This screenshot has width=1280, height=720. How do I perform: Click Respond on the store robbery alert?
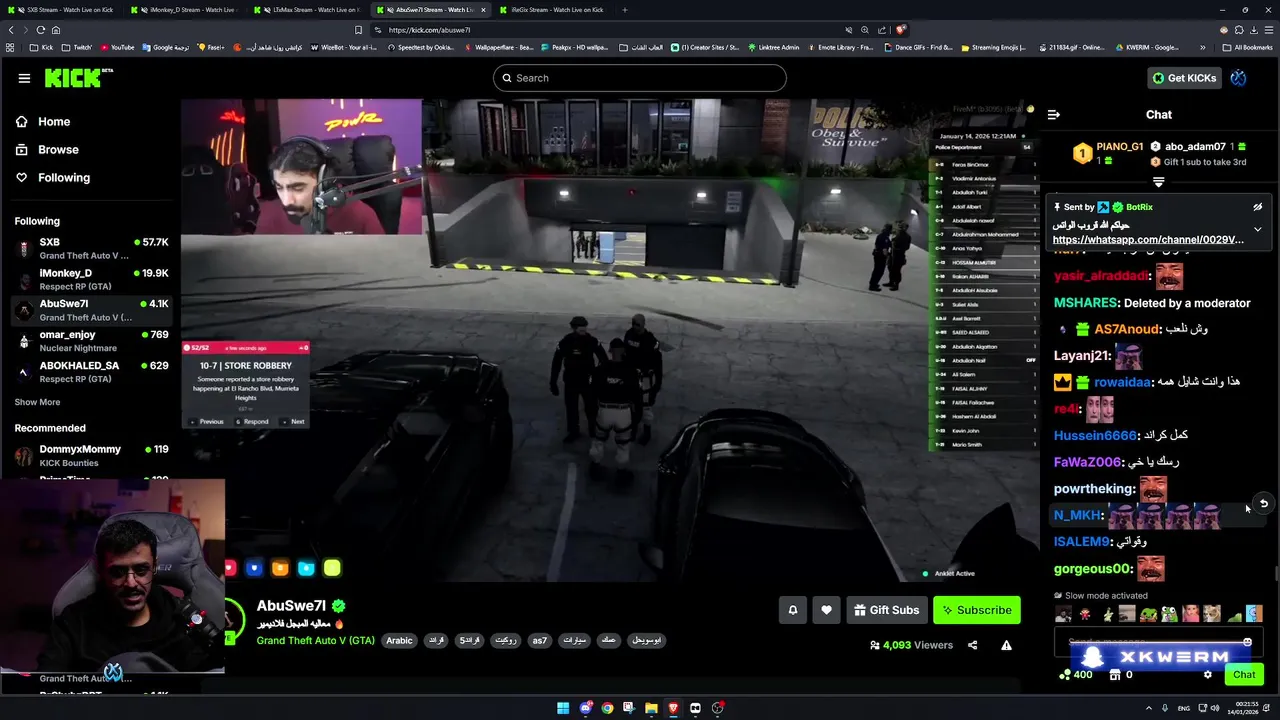click(x=253, y=422)
